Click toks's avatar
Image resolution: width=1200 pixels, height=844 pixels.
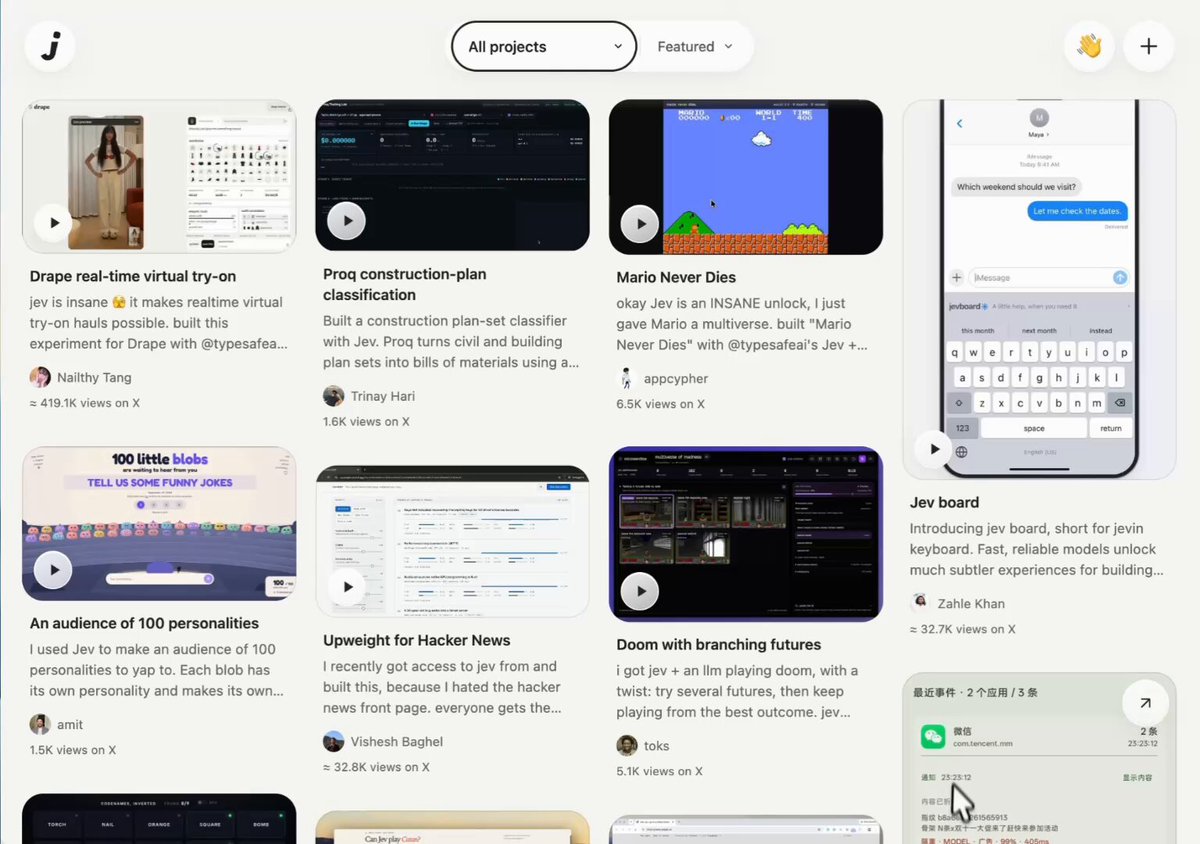pos(627,745)
